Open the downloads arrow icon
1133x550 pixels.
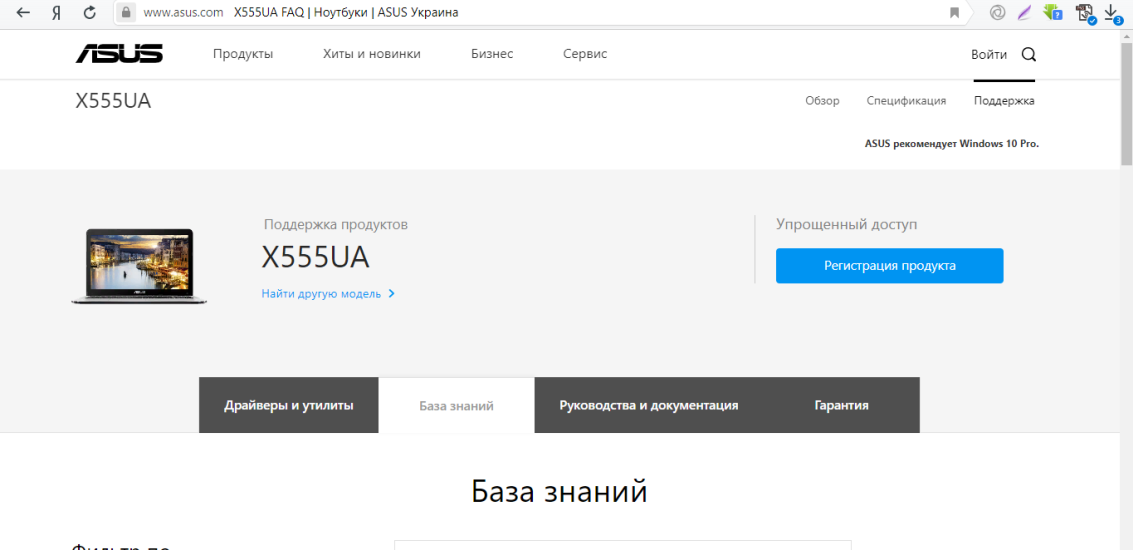pos(1113,13)
